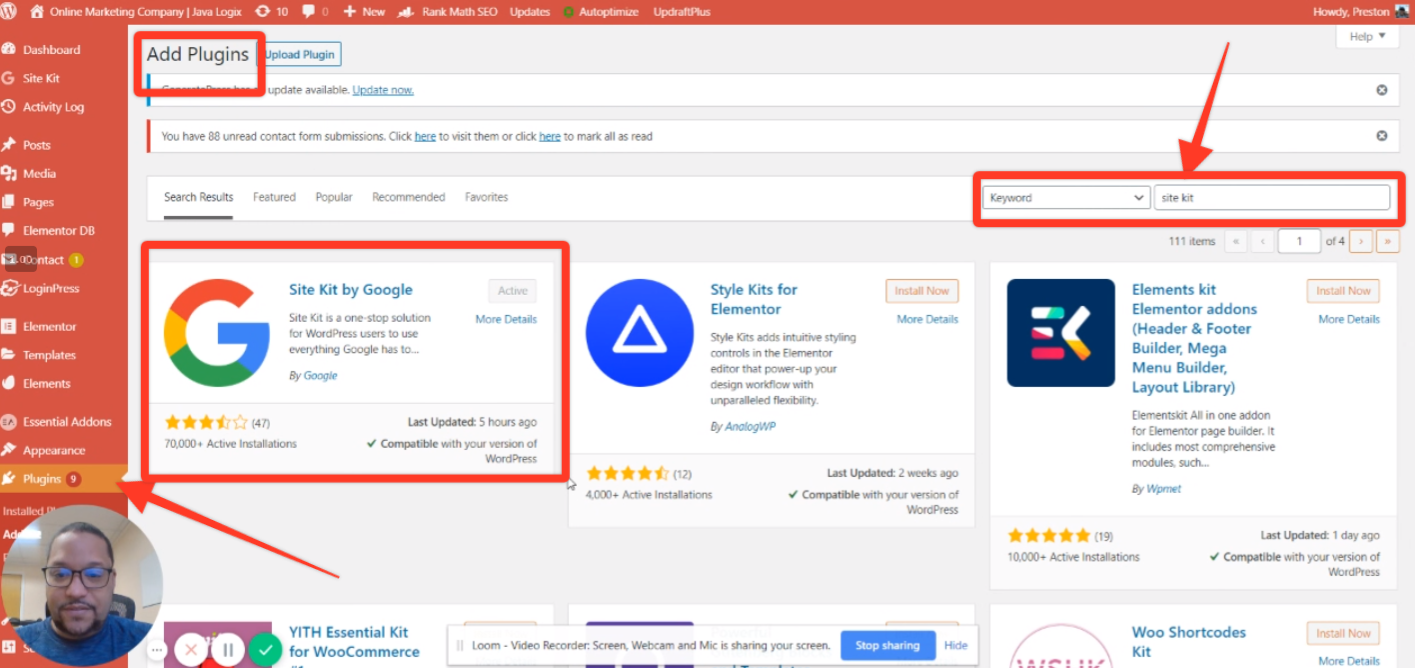Open the WordPress logo menu
Screen dimensions: 1415x668
[10, 12]
